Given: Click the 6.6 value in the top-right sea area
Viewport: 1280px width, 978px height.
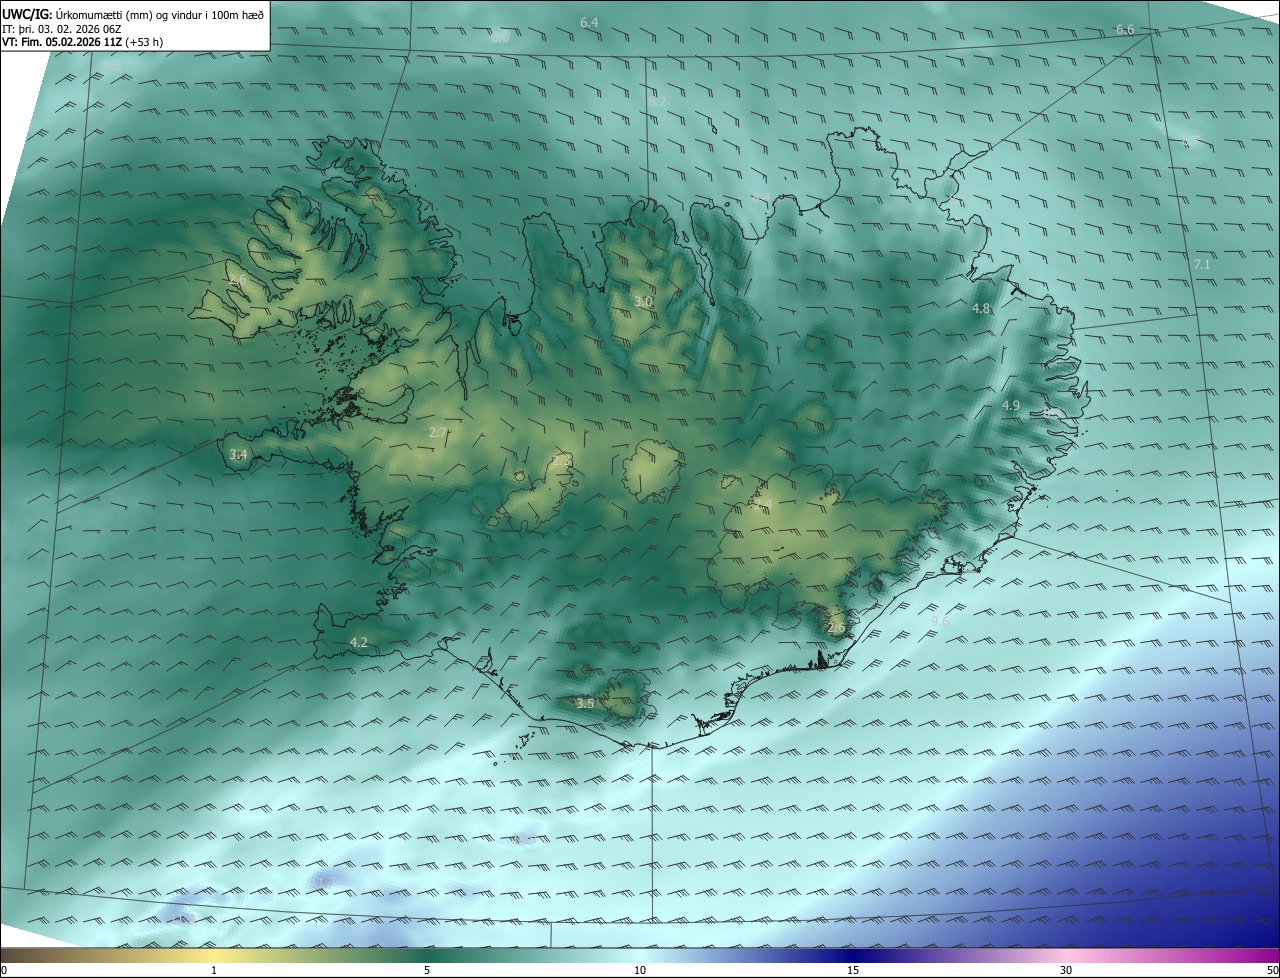Looking at the screenshot, I should 1125,30.
